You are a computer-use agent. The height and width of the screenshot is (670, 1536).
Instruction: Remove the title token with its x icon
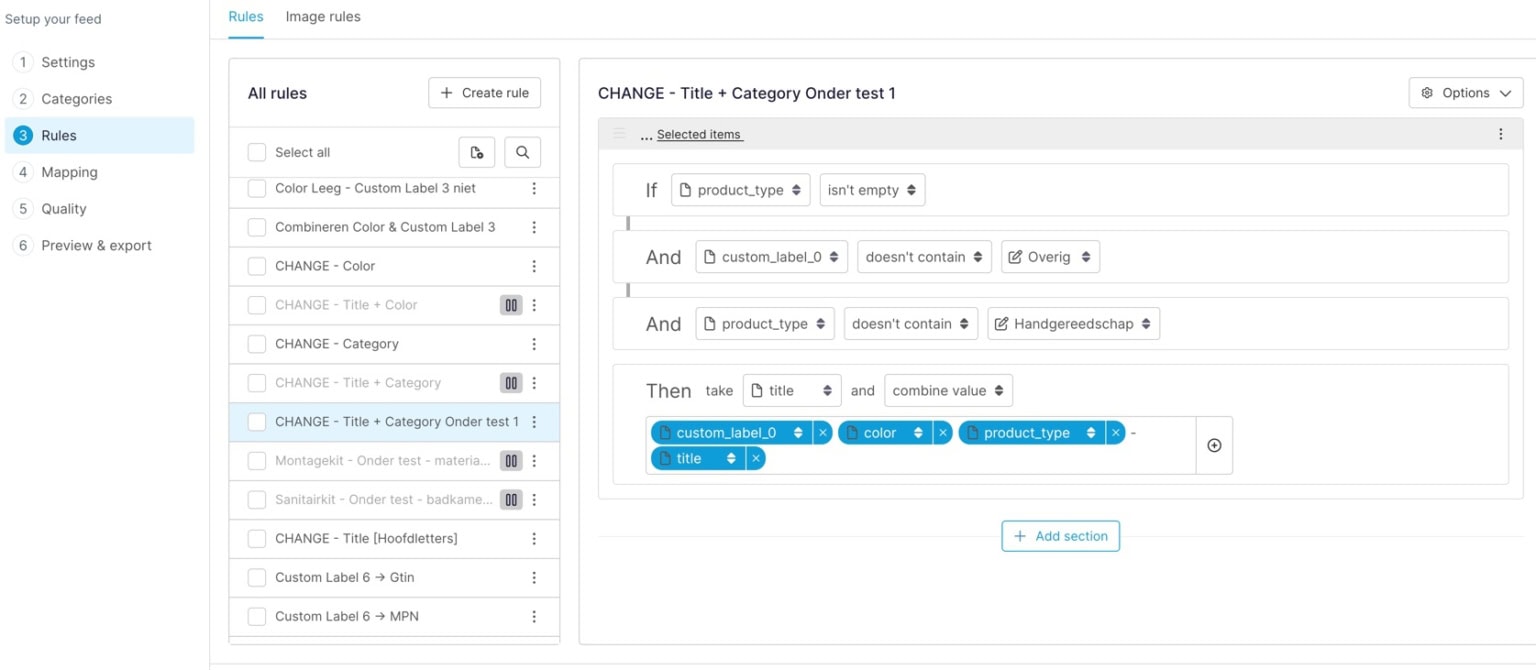755,458
